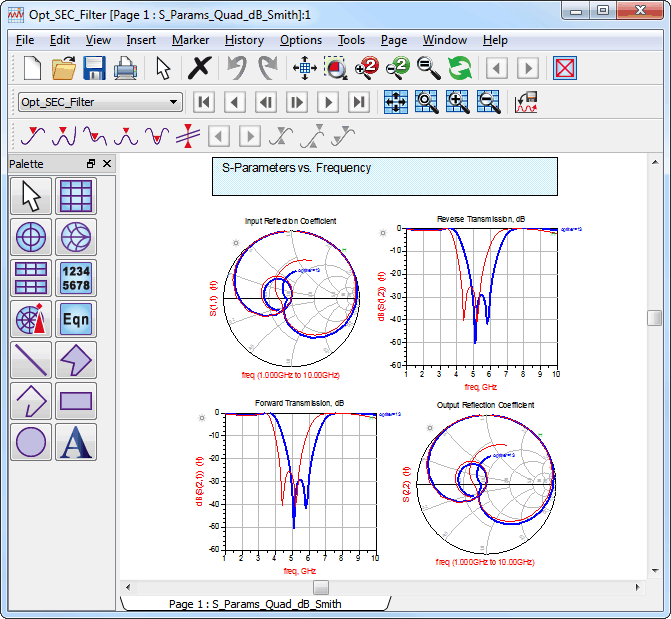This screenshot has width=671, height=619.
Task: Insert an equation with the Eqn icon
Action: (x=76, y=319)
